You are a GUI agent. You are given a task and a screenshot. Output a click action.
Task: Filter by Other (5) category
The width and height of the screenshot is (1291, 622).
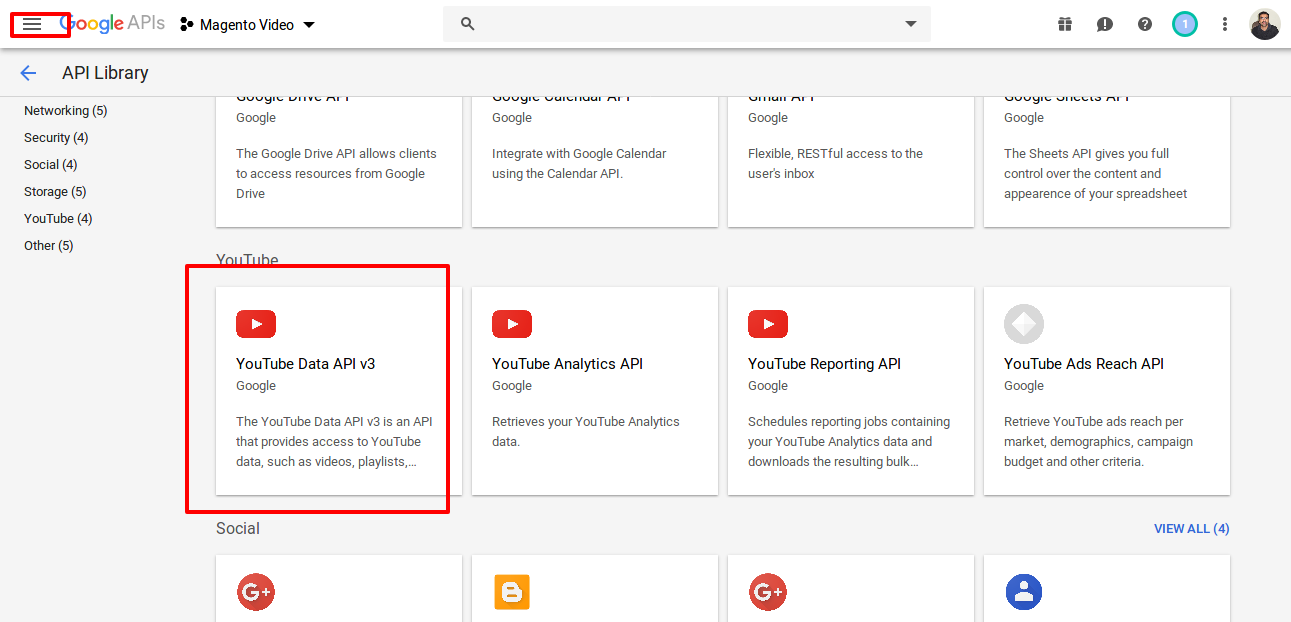tap(49, 246)
